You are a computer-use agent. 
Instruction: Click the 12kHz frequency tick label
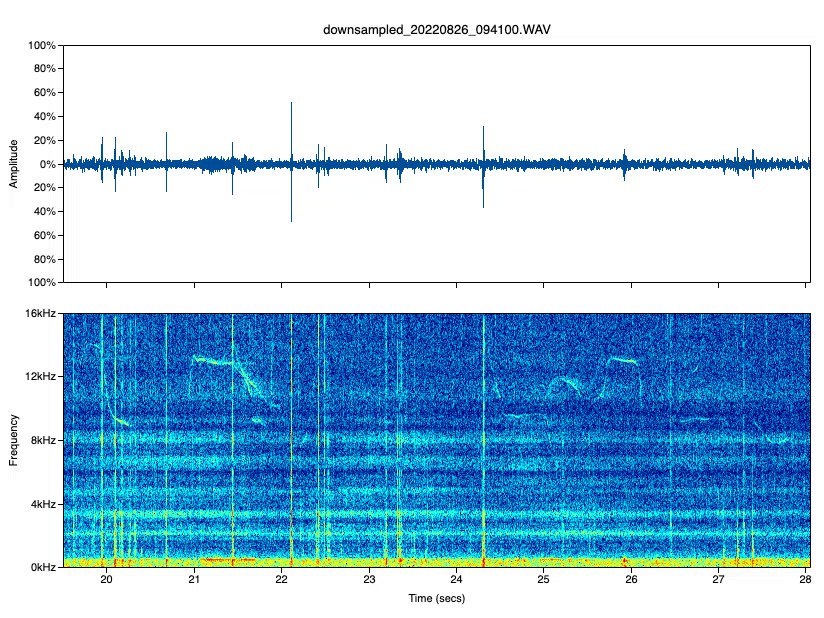41,377
